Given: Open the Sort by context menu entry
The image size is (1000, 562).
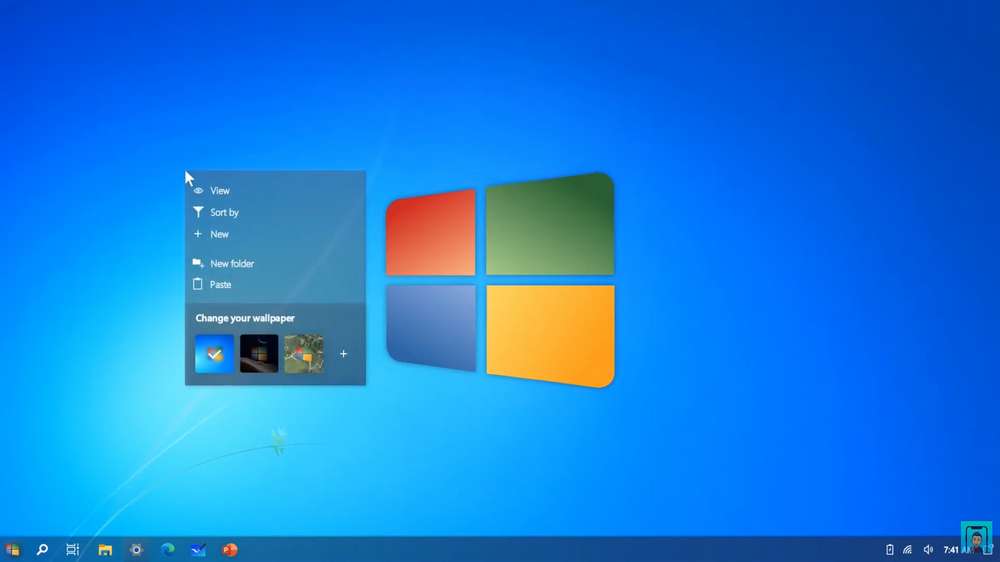Looking at the screenshot, I should click(275, 212).
